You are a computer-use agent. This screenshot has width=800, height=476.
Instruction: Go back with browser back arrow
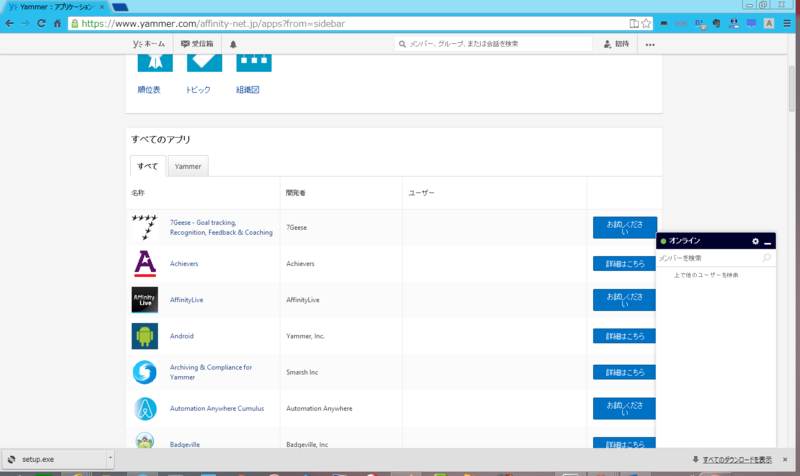pyautogui.click(x=10, y=23)
